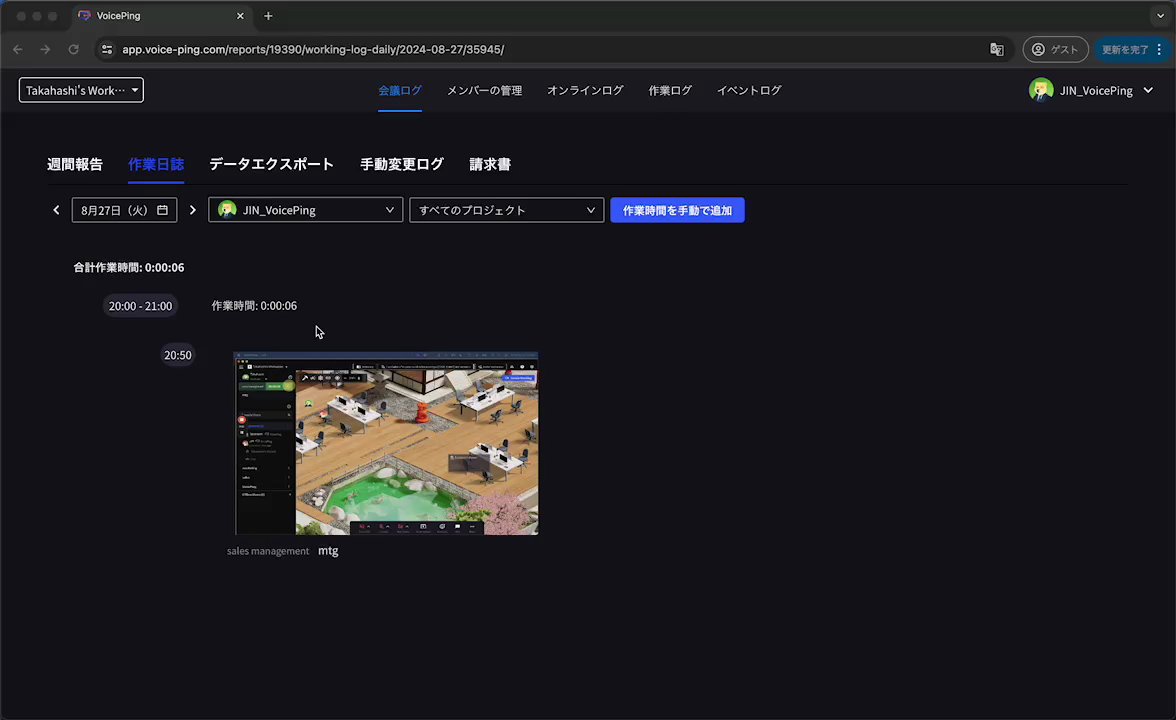The image size is (1176, 720).
Task: Open the calendar icon in date field
Action: click(163, 210)
